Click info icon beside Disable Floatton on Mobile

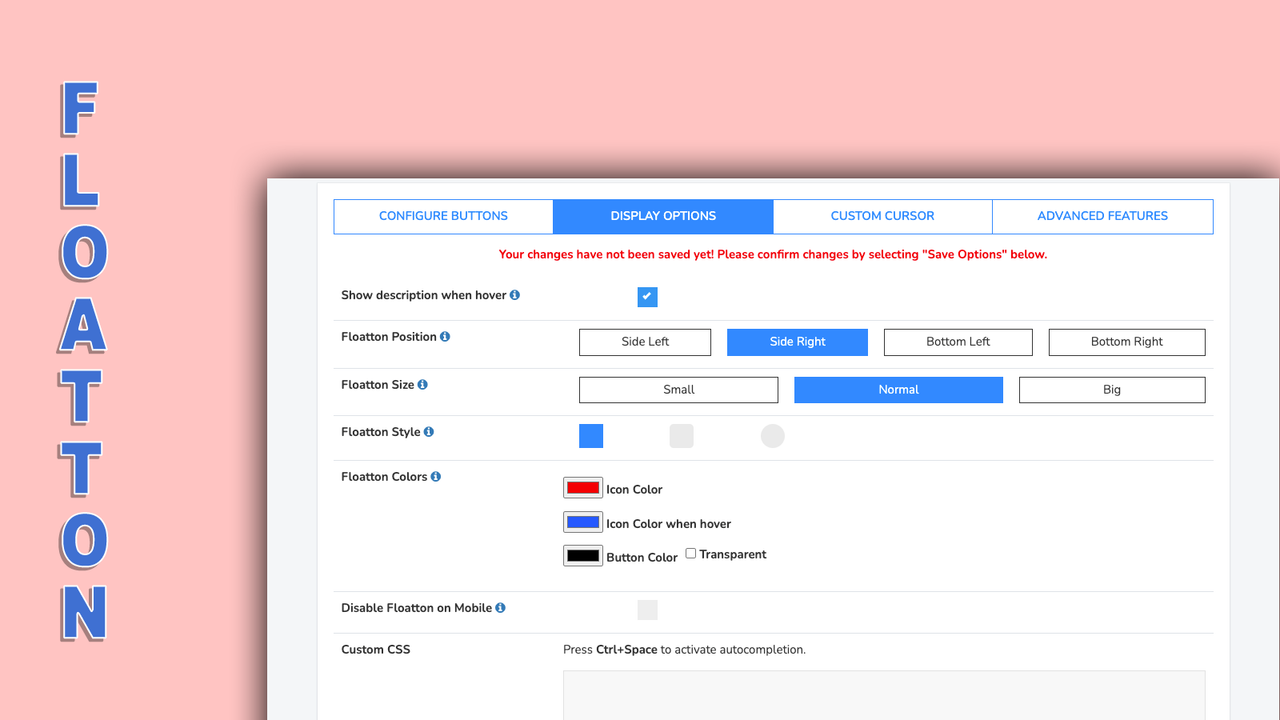coord(500,608)
